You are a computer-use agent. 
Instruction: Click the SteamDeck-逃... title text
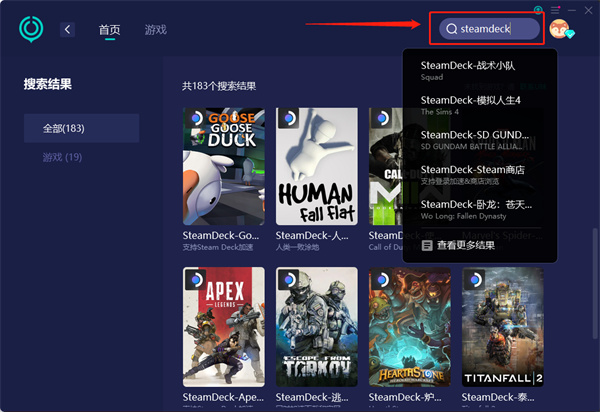point(312,397)
